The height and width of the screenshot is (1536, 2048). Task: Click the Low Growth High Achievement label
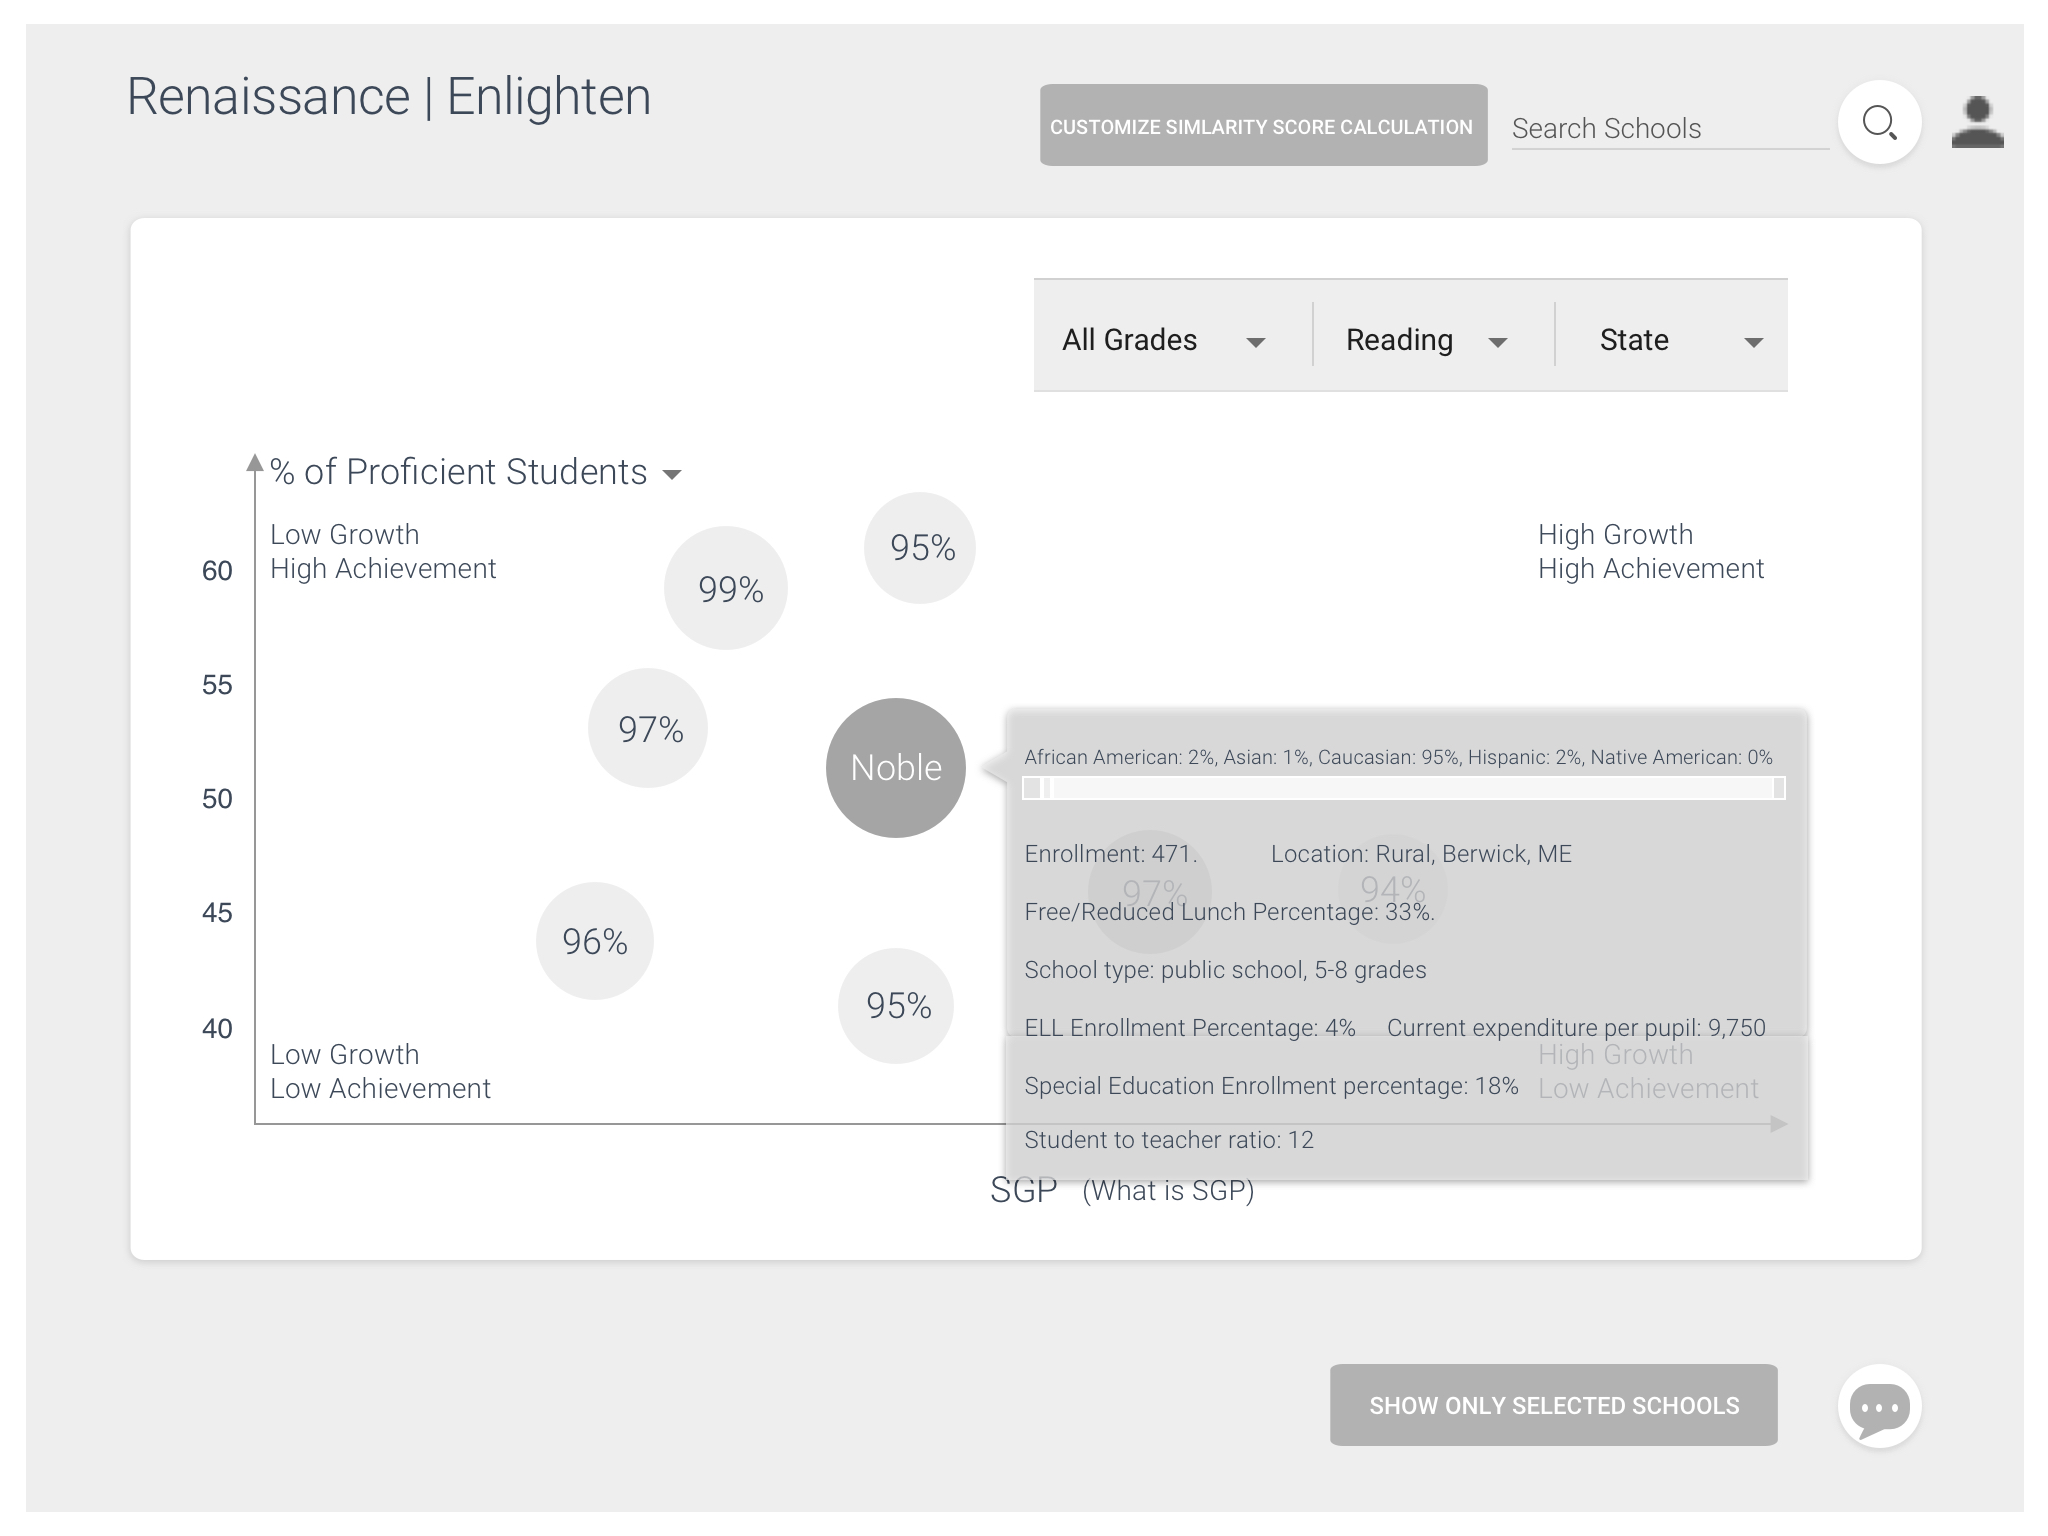tap(383, 551)
